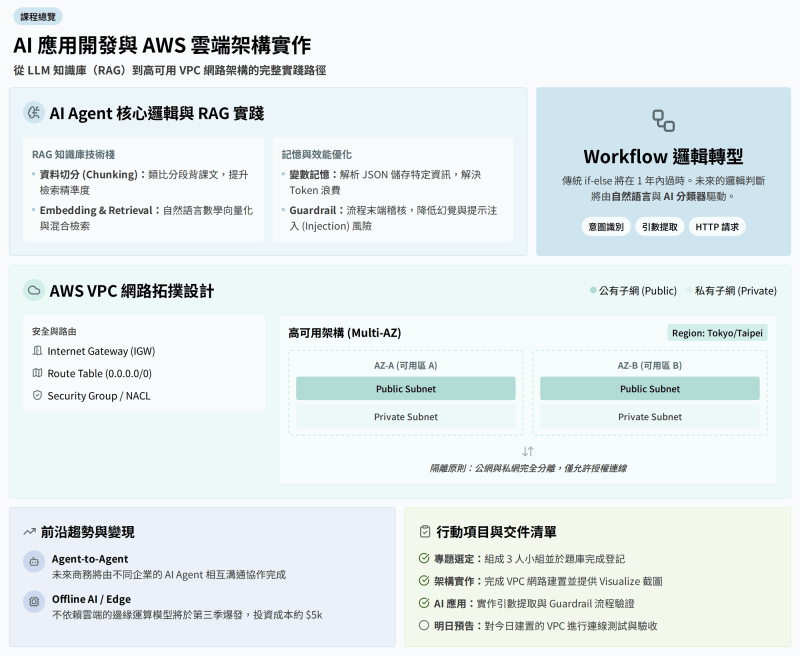Click the Security Group shield icon
Viewport: 800px width, 656px height.
[x=37, y=395]
